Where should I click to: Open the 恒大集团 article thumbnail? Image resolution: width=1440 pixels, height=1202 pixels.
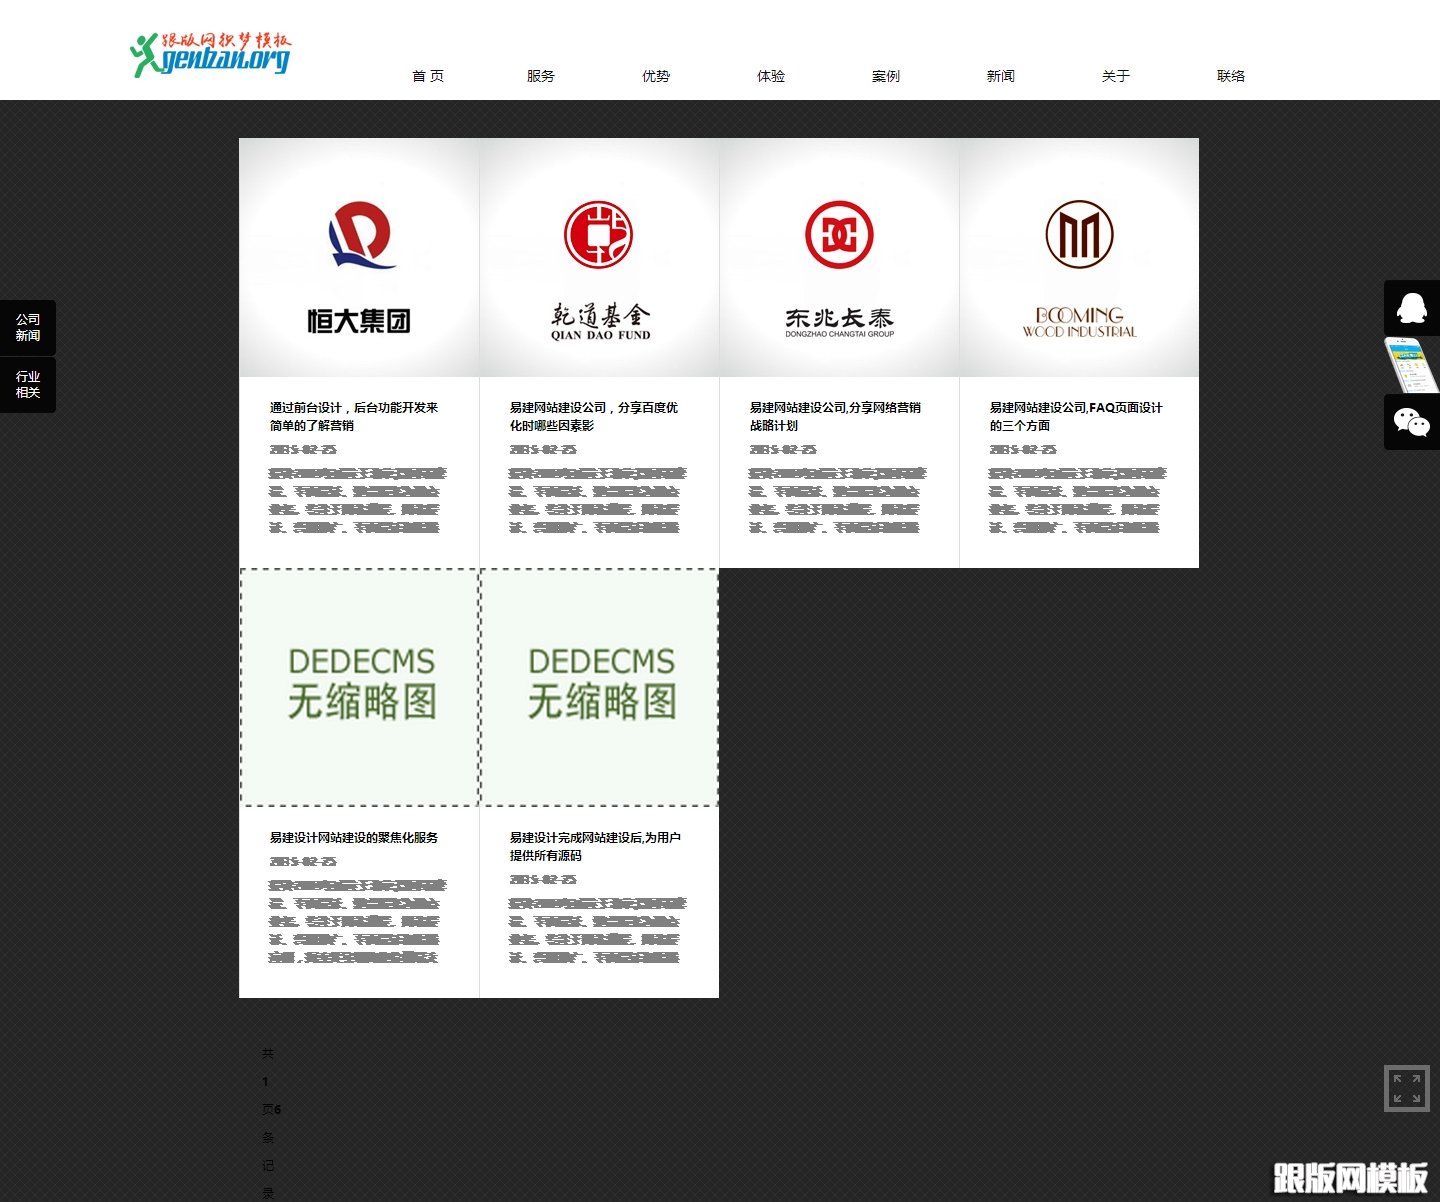(x=358, y=256)
